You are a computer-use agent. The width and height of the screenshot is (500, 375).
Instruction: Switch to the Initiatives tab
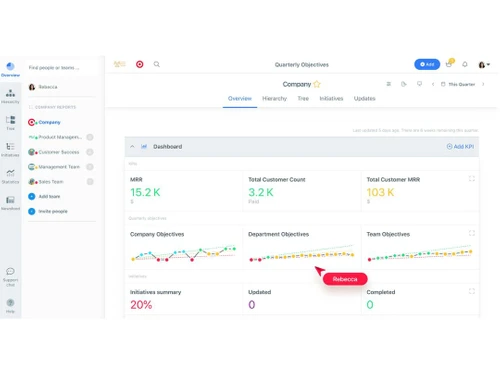tap(331, 98)
